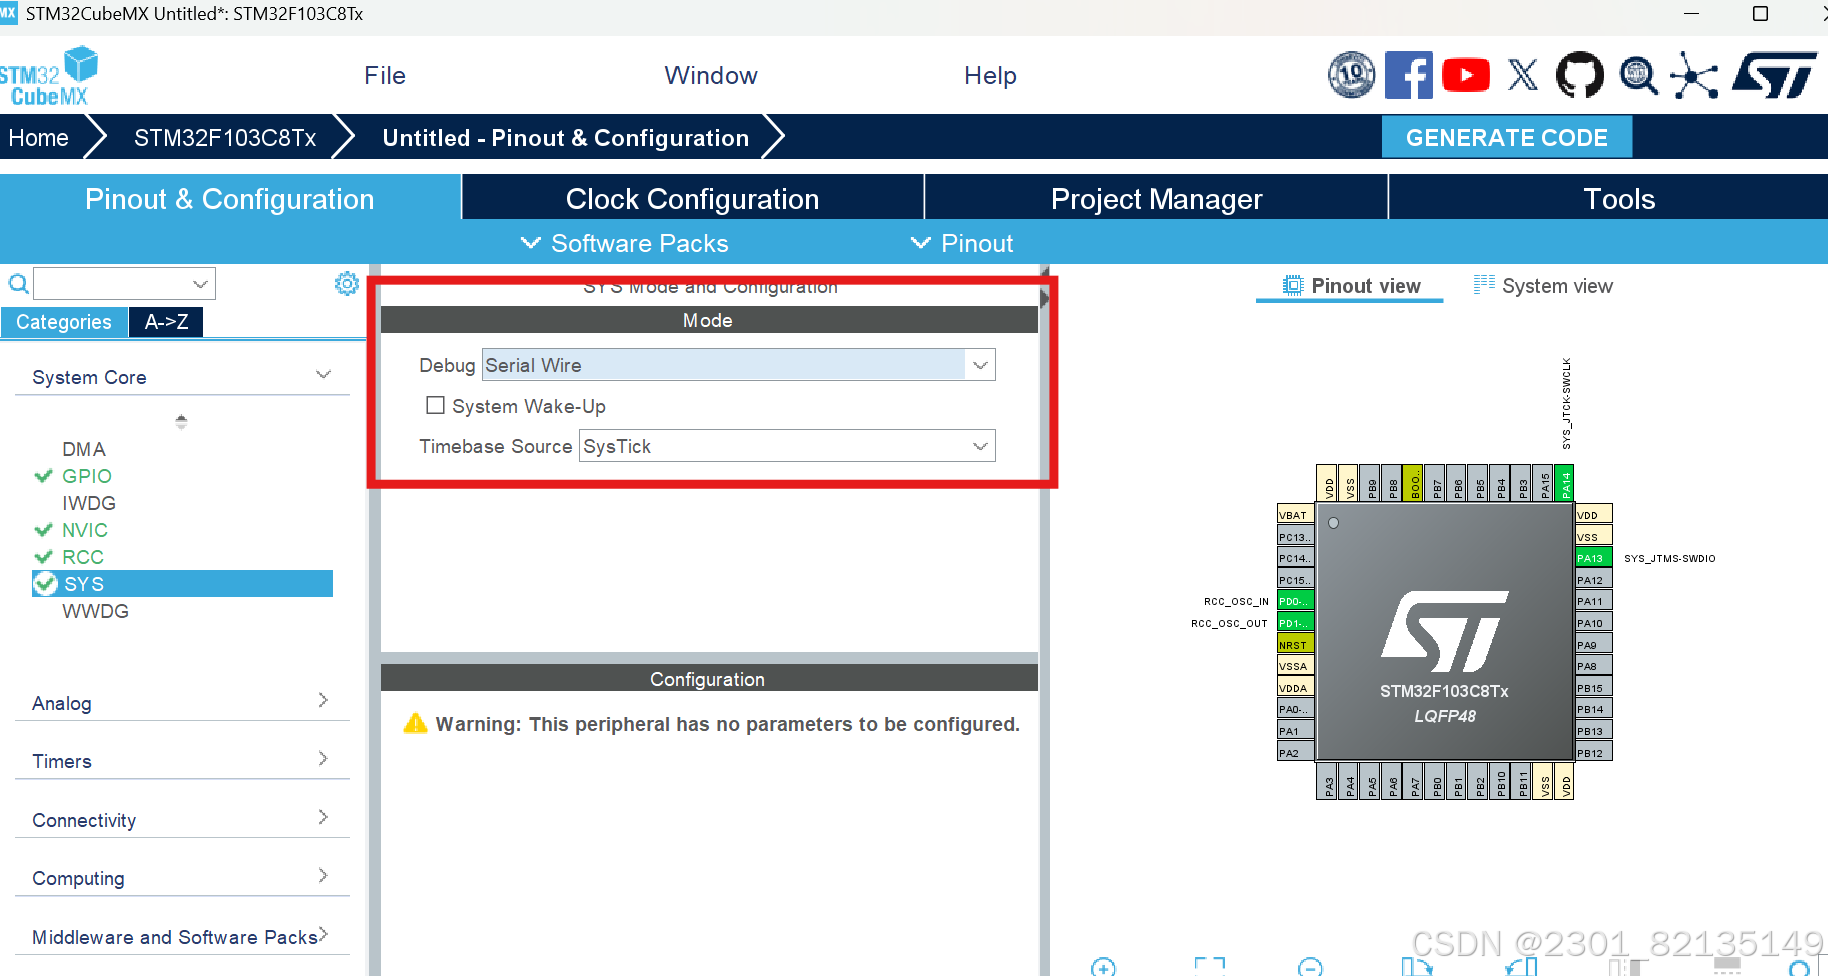The height and width of the screenshot is (976, 1828).
Task: Open the STMicroelectronics GitHub page icon
Action: (1580, 74)
